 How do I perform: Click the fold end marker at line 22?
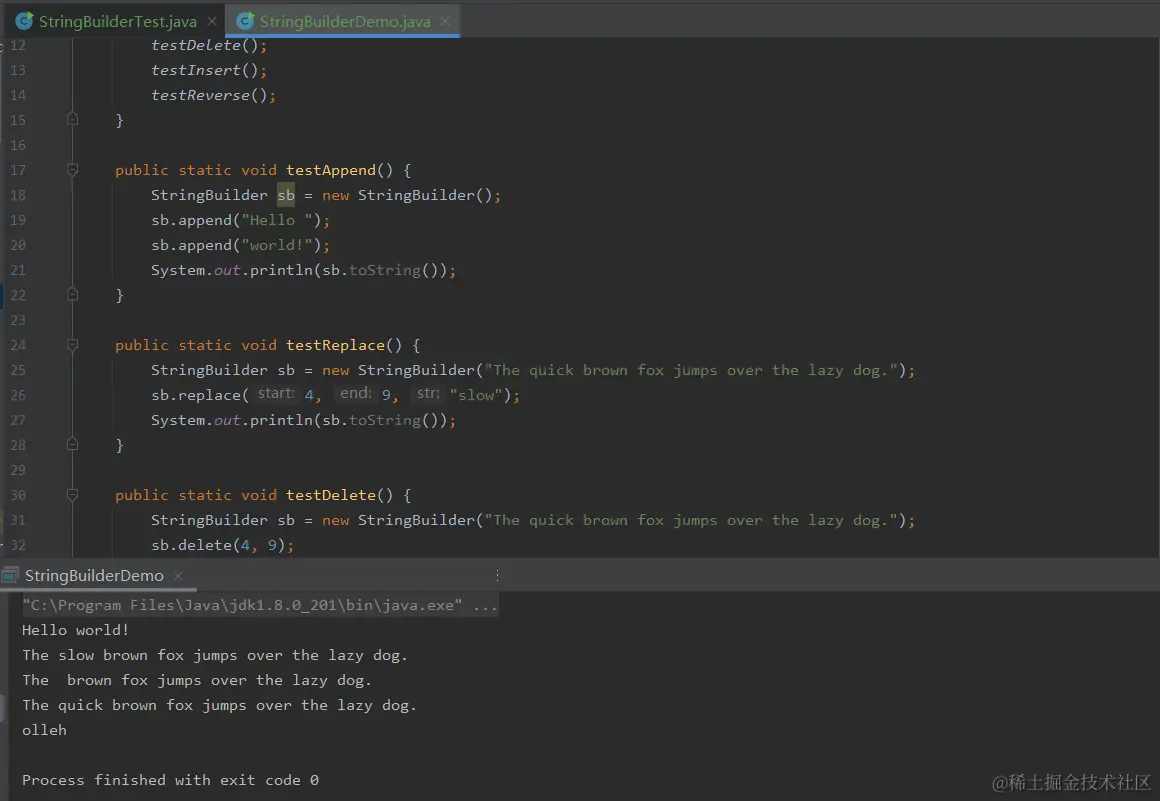(72, 294)
